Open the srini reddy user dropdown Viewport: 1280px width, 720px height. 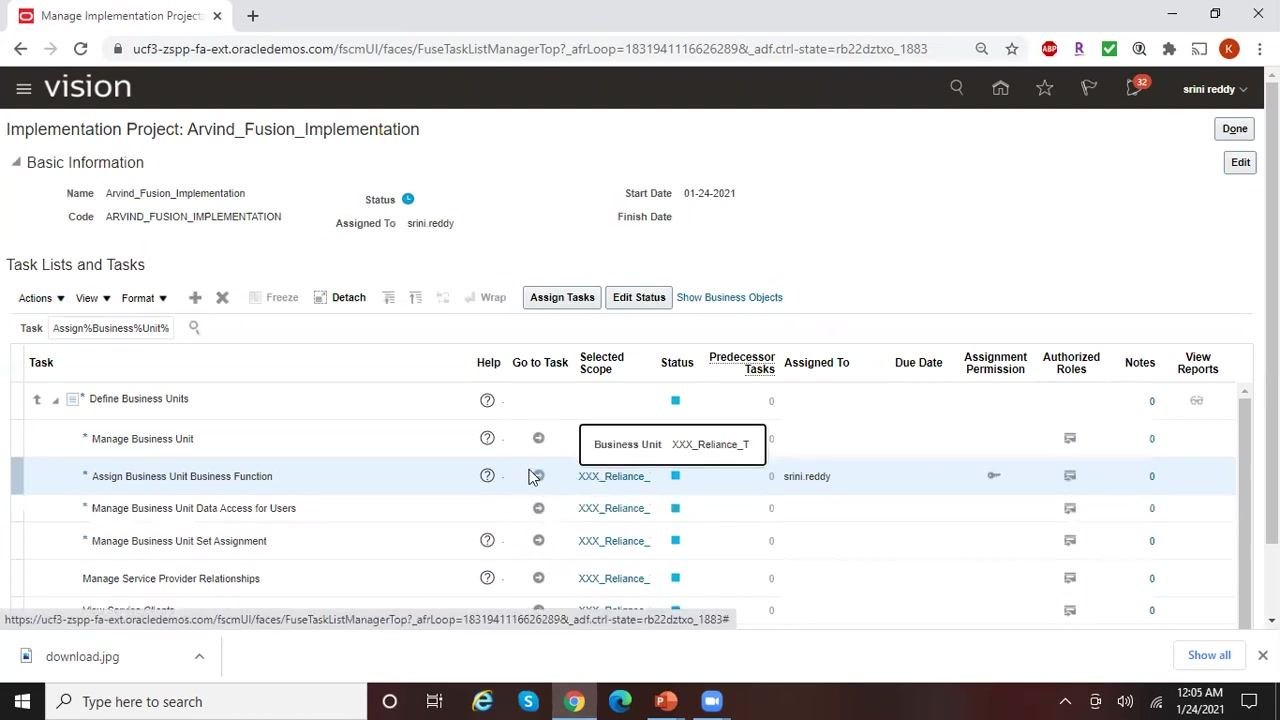(1215, 89)
